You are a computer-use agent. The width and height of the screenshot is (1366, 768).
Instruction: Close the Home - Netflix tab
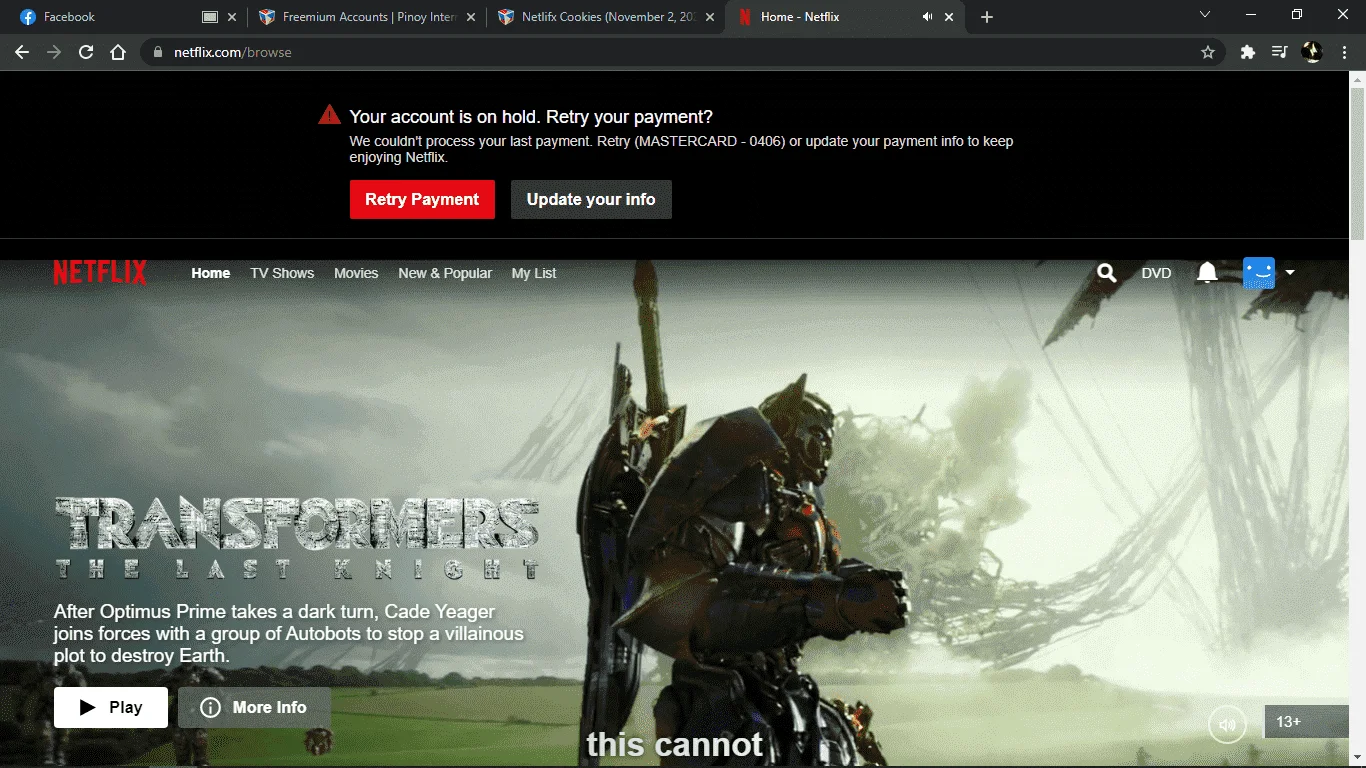tap(949, 17)
